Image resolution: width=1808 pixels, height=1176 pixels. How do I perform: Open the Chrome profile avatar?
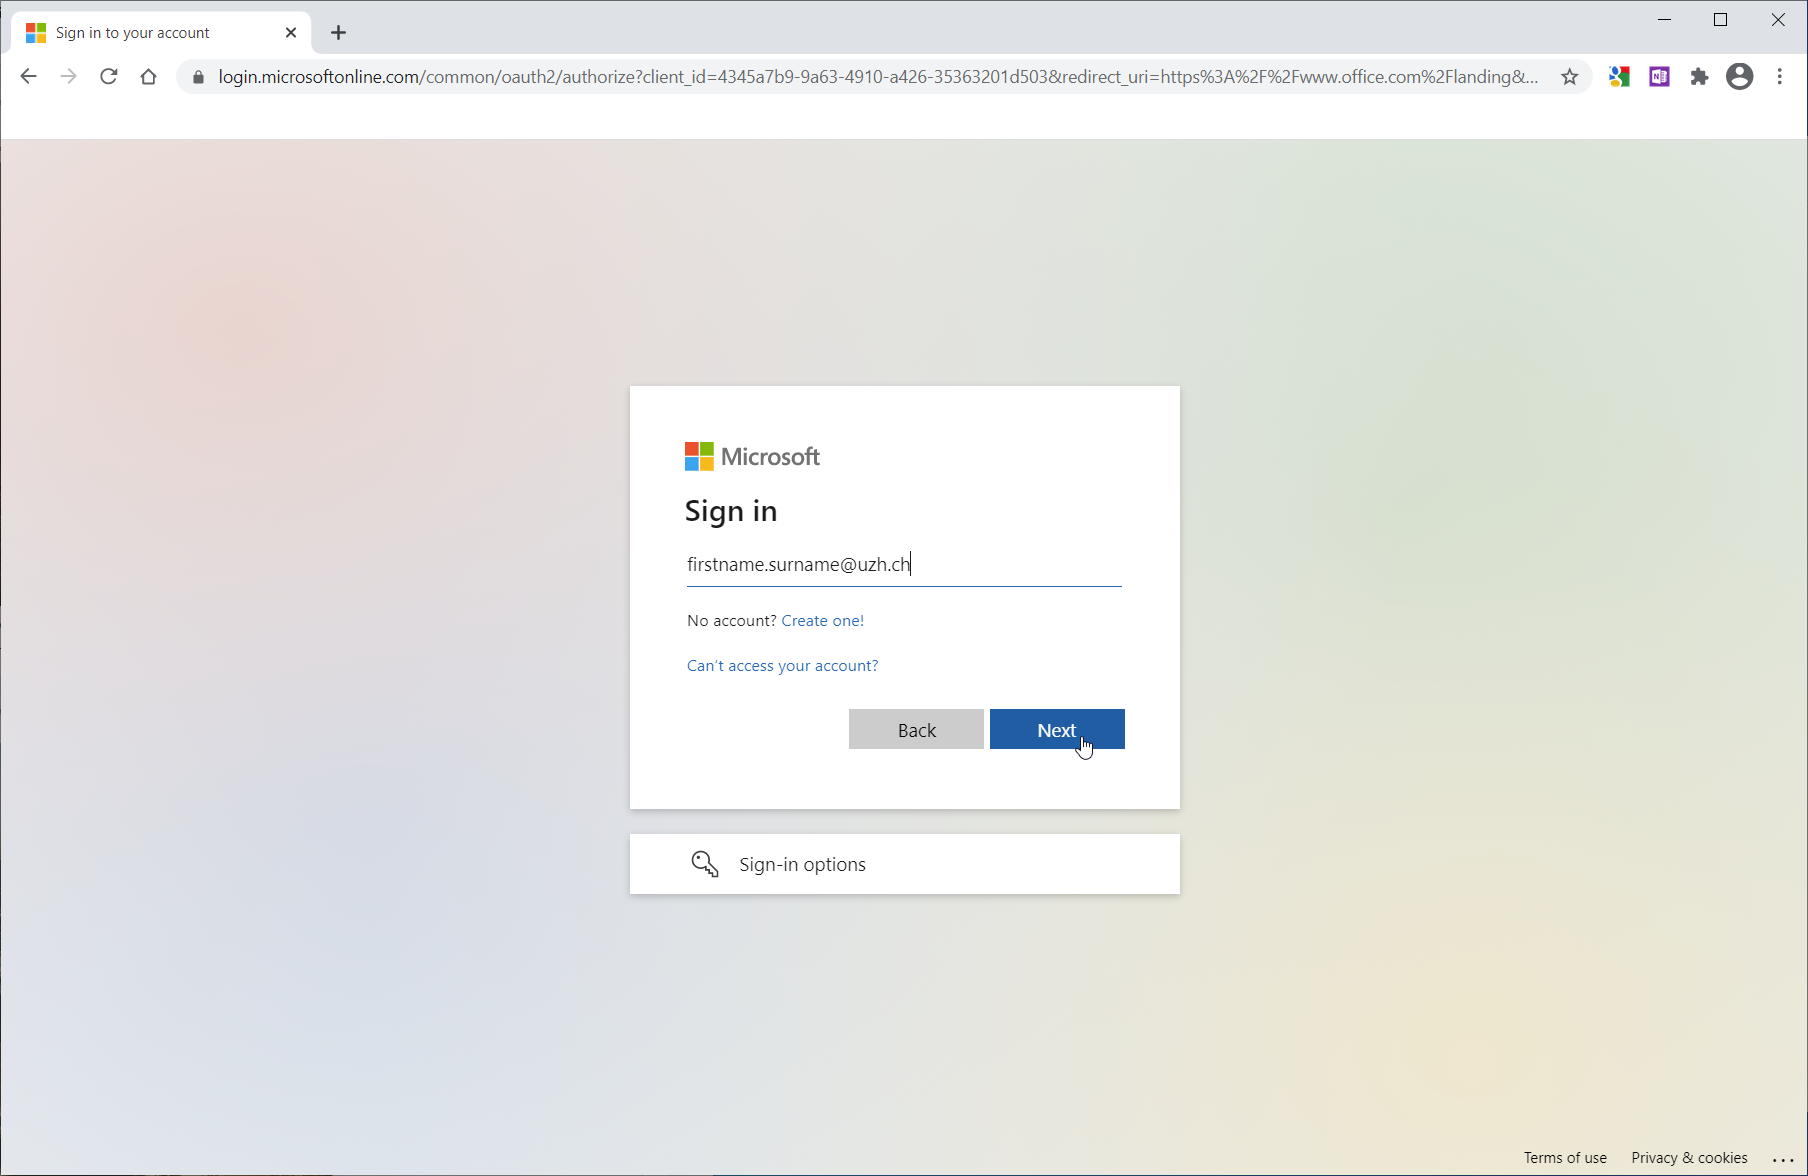[1740, 77]
